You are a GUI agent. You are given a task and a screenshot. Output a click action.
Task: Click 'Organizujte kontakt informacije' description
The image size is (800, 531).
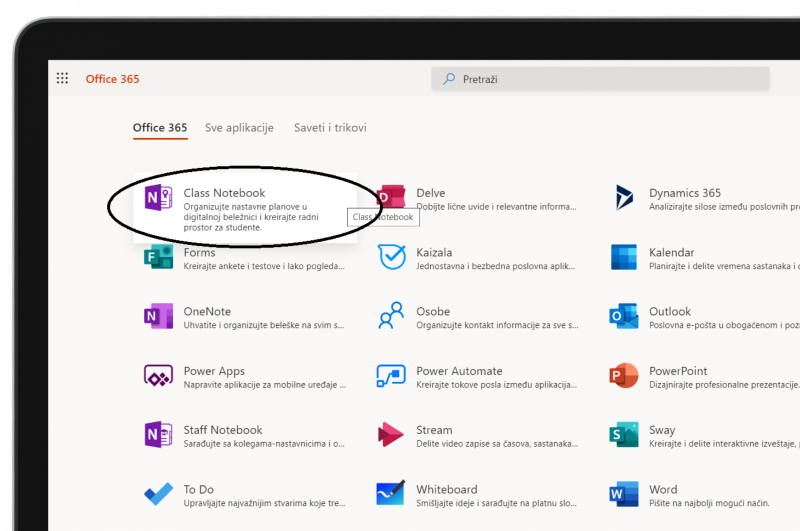(497, 325)
